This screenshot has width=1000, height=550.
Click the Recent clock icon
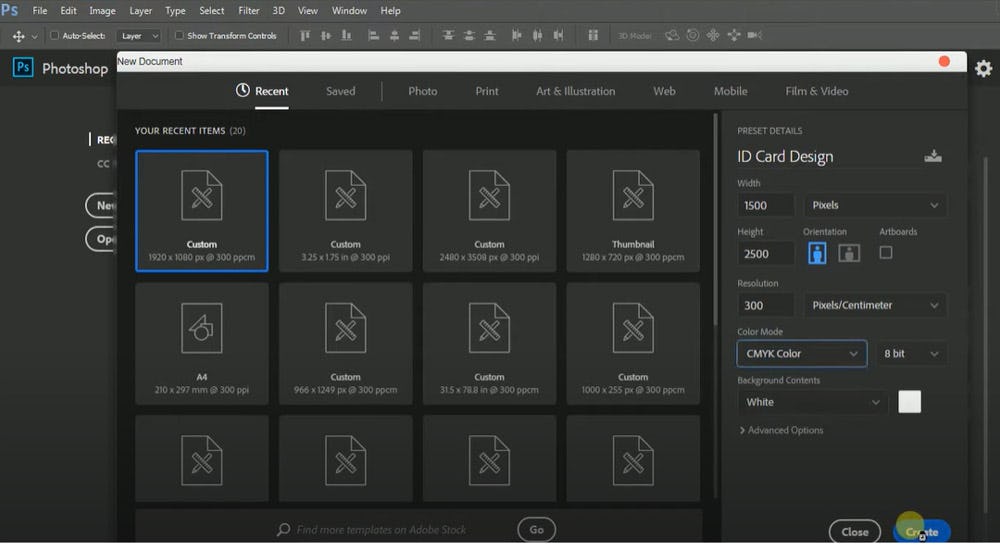[x=243, y=91]
